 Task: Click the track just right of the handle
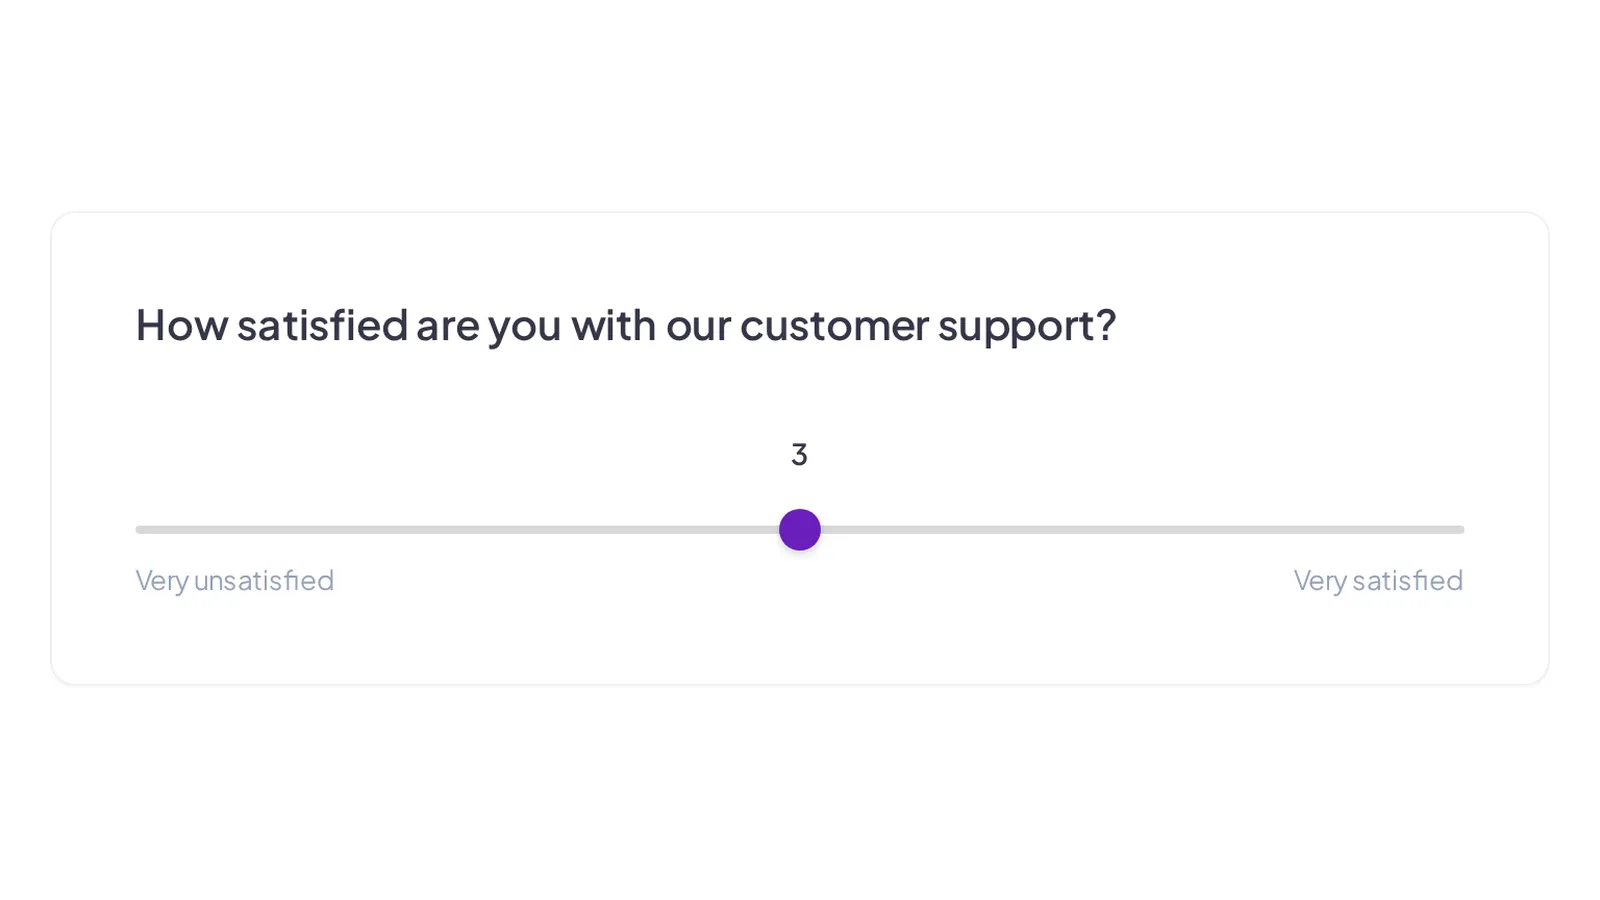[835, 530]
